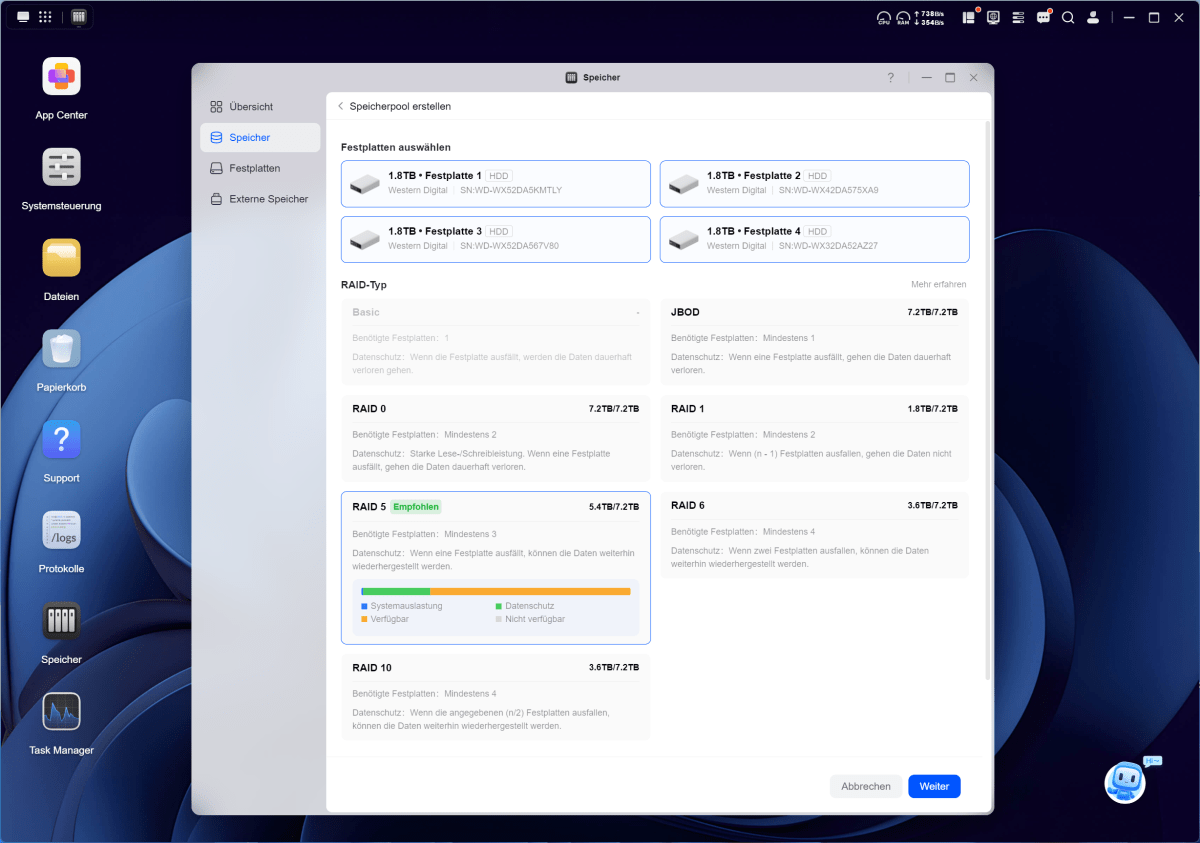Click the serial number SN:WD-WX52DA567V80
Image resolution: width=1200 pixels, height=843 pixels.
(510, 246)
